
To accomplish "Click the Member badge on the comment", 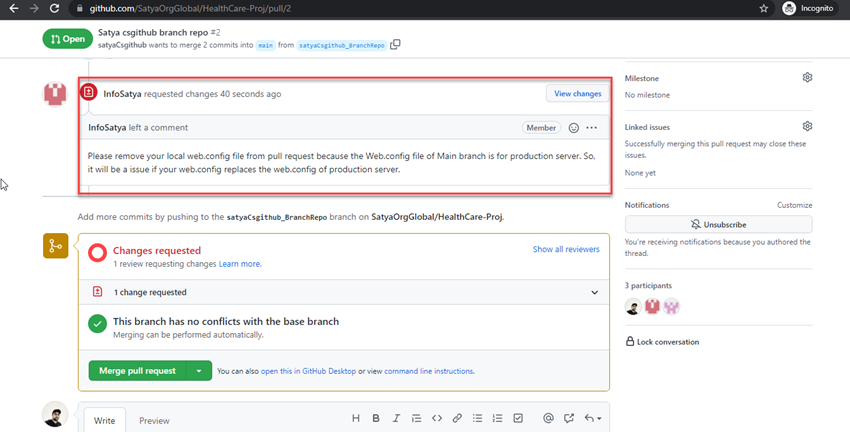I will 541,128.
